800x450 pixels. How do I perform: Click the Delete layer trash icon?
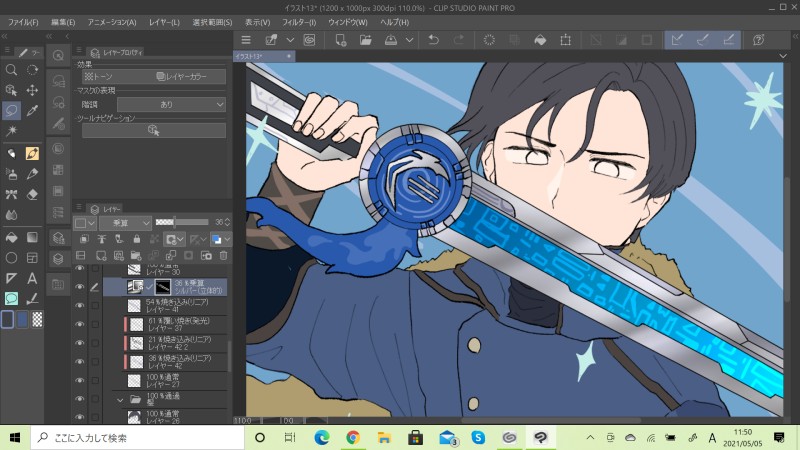tap(223, 256)
